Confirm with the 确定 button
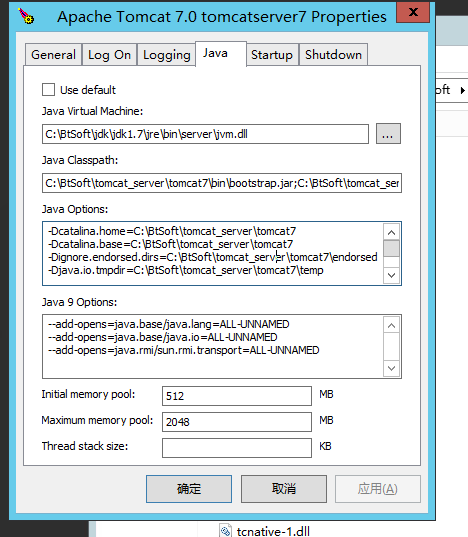This screenshot has width=468, height=537. (x=189, y=489)
